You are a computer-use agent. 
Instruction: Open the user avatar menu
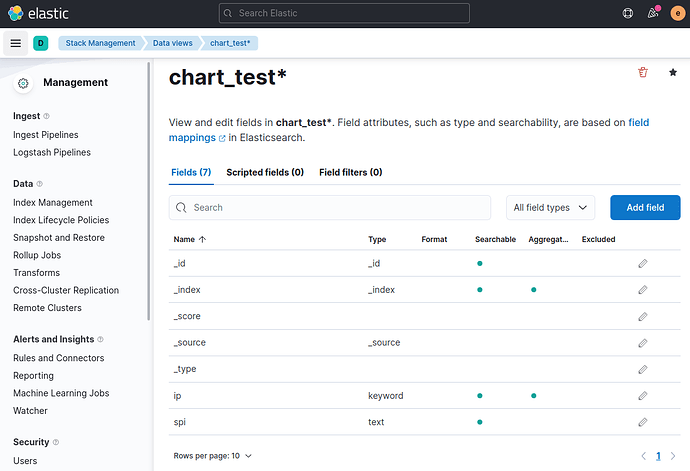677,14
